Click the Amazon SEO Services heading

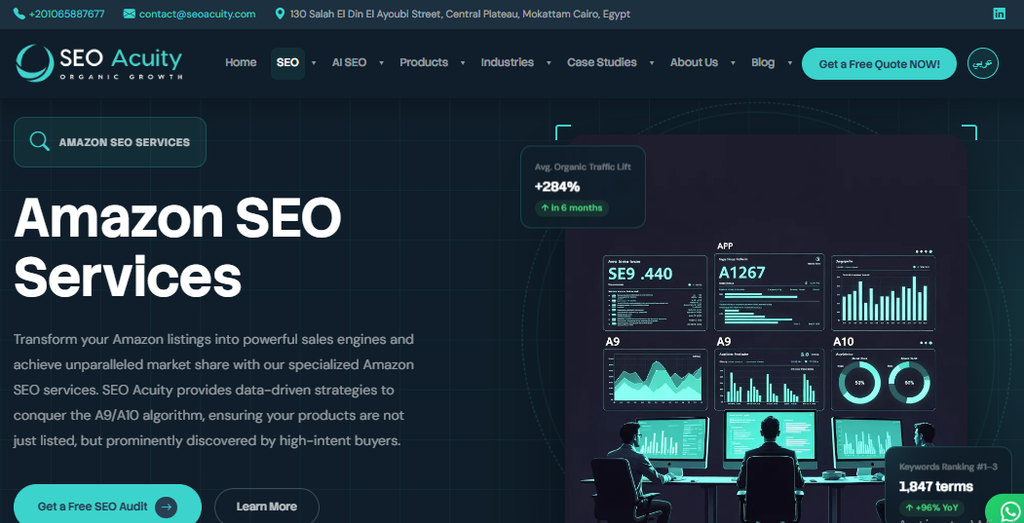[x=178, y=247]
